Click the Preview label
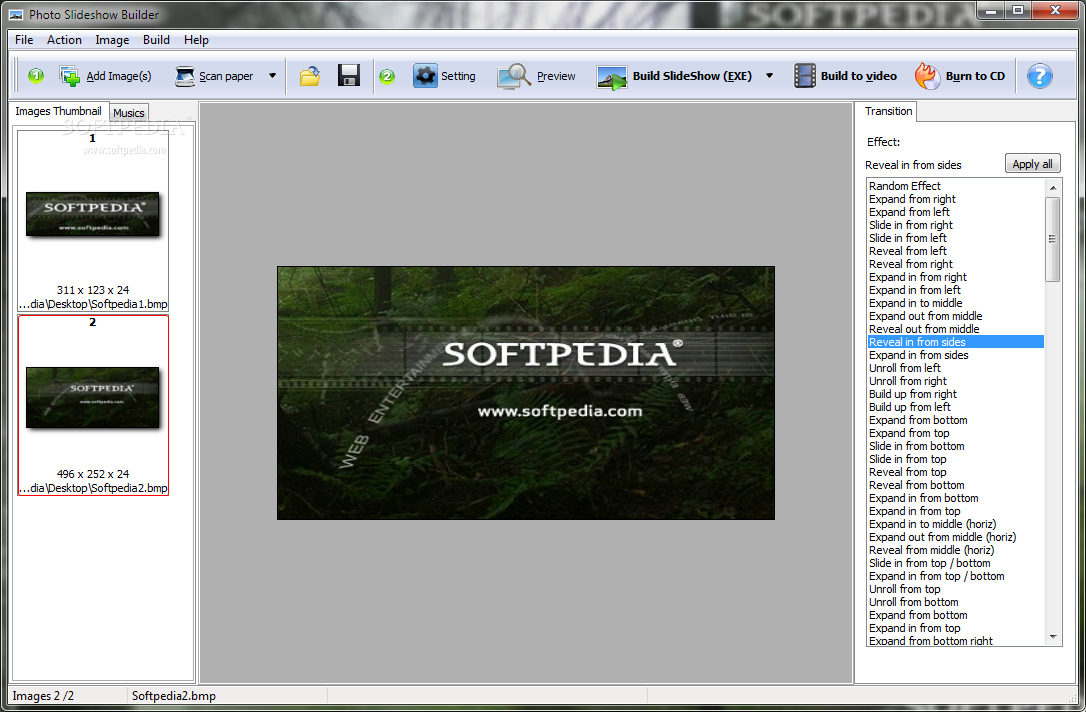The image size is (1086, 712). coord(556,76)
